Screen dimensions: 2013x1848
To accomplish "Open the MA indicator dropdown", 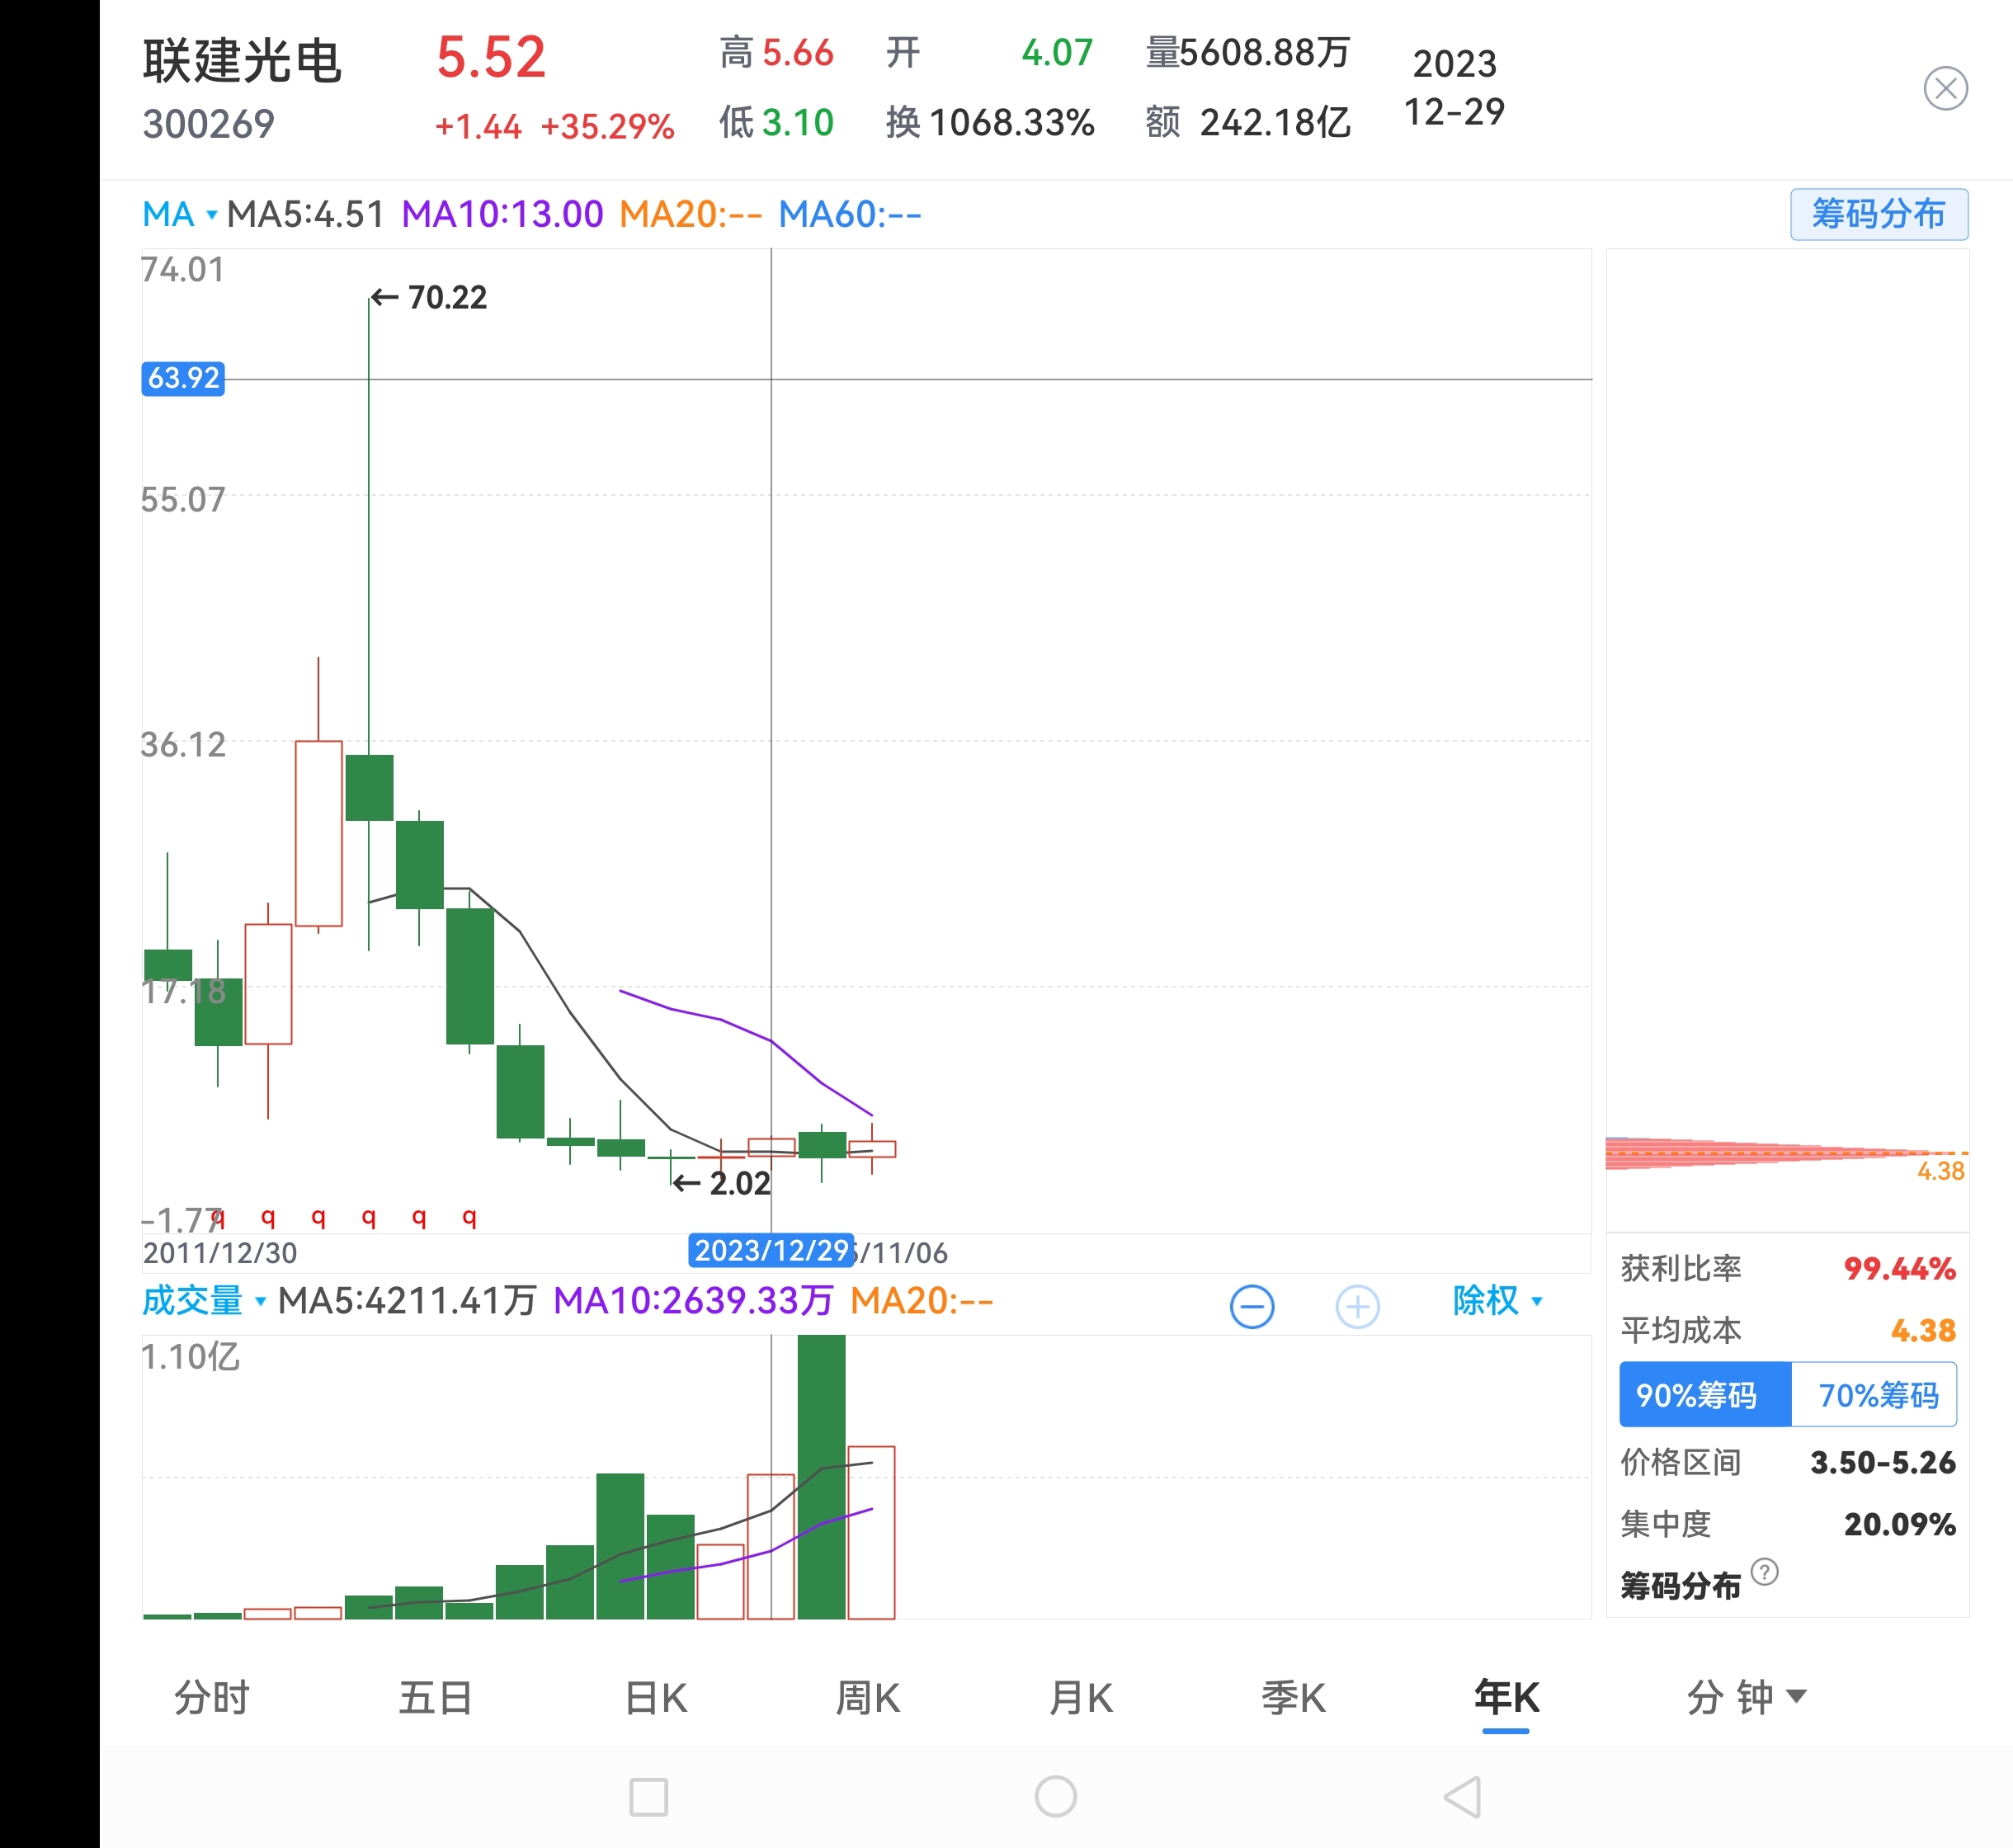I will point(179,214).
